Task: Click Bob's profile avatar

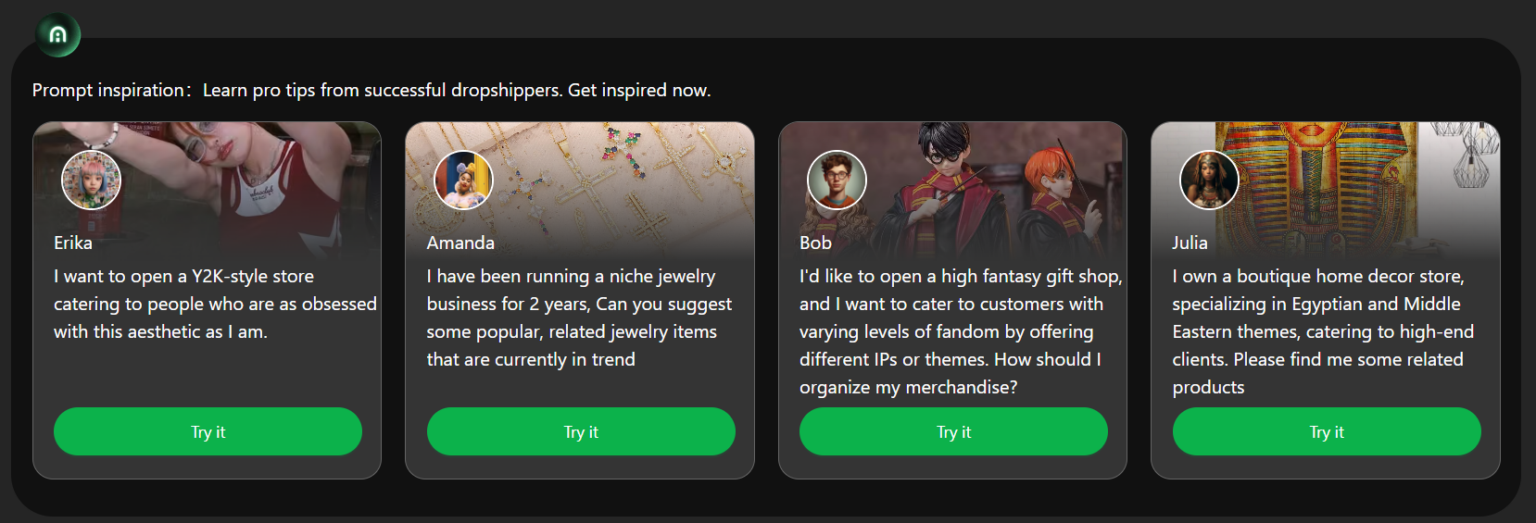Action: point(836,180)
